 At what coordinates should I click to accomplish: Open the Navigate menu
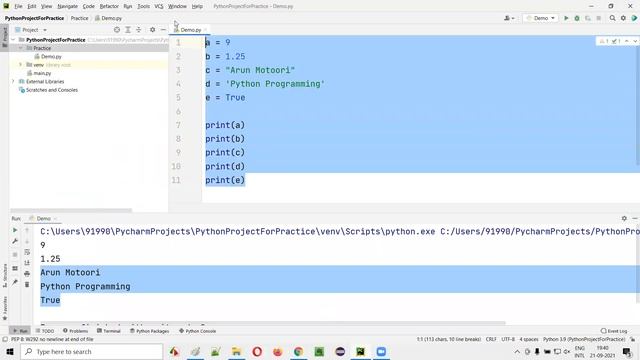pyautogui.click(x=67, y=7)
